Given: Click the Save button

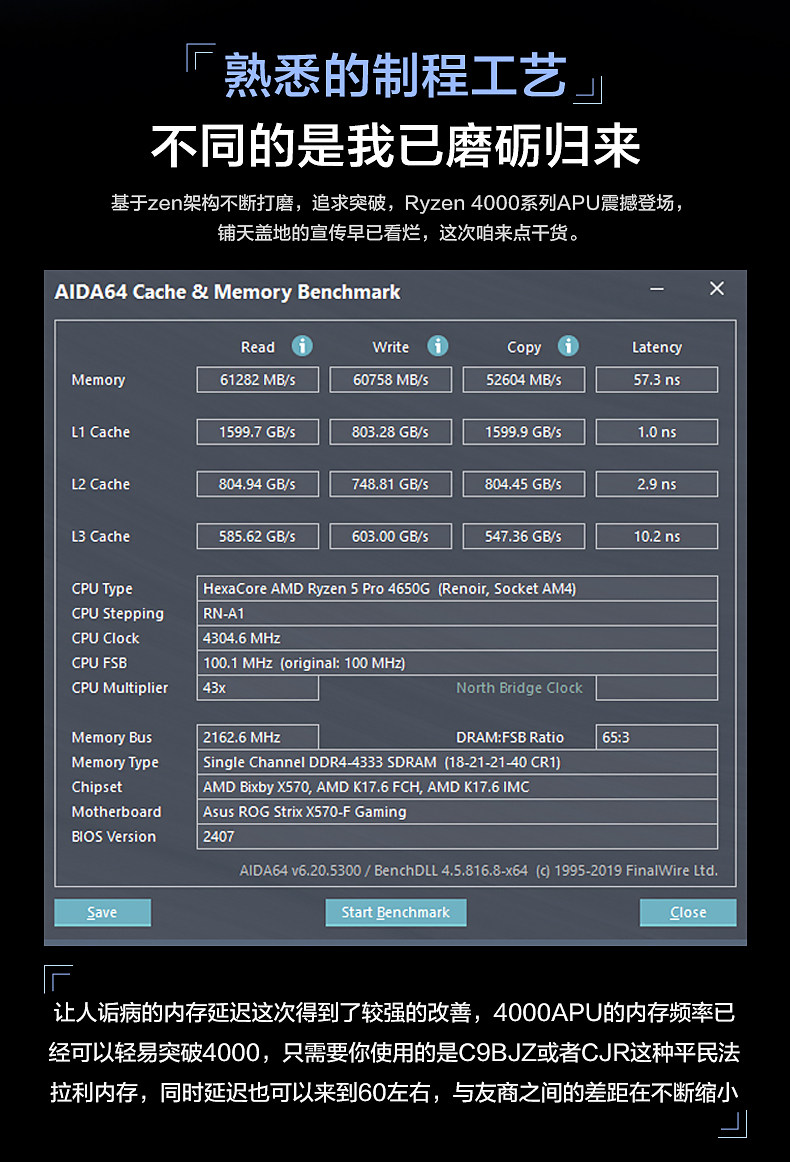Looking at the screenshot, I should click(x=102, y=912).
